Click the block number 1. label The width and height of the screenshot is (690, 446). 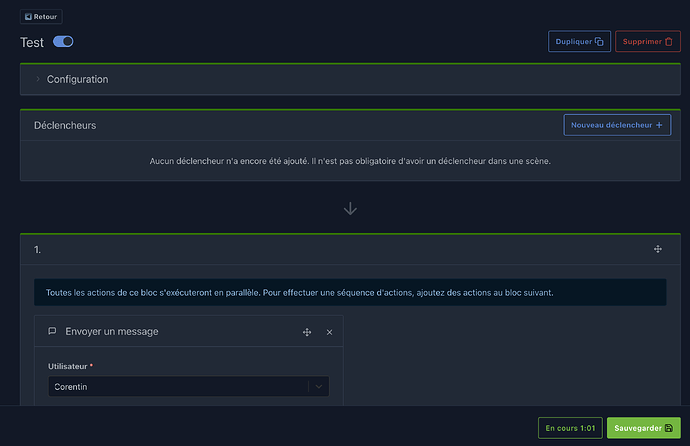click(37, 250)
